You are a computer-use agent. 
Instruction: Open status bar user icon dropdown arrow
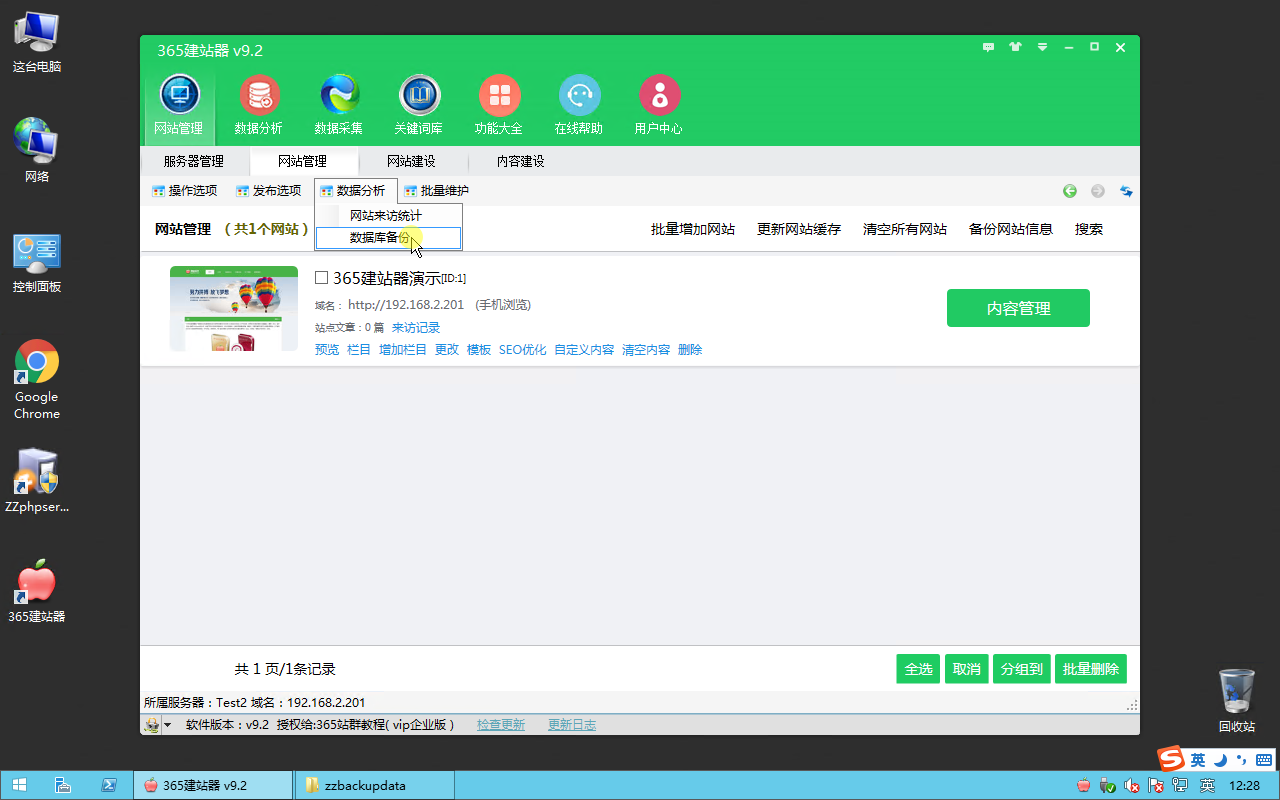pyautogui.click(x=167, y=725)
